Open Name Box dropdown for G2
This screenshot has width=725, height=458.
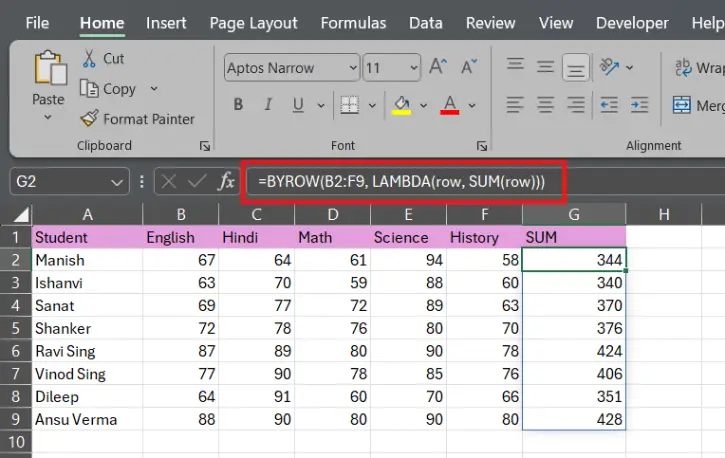(117, 183)
